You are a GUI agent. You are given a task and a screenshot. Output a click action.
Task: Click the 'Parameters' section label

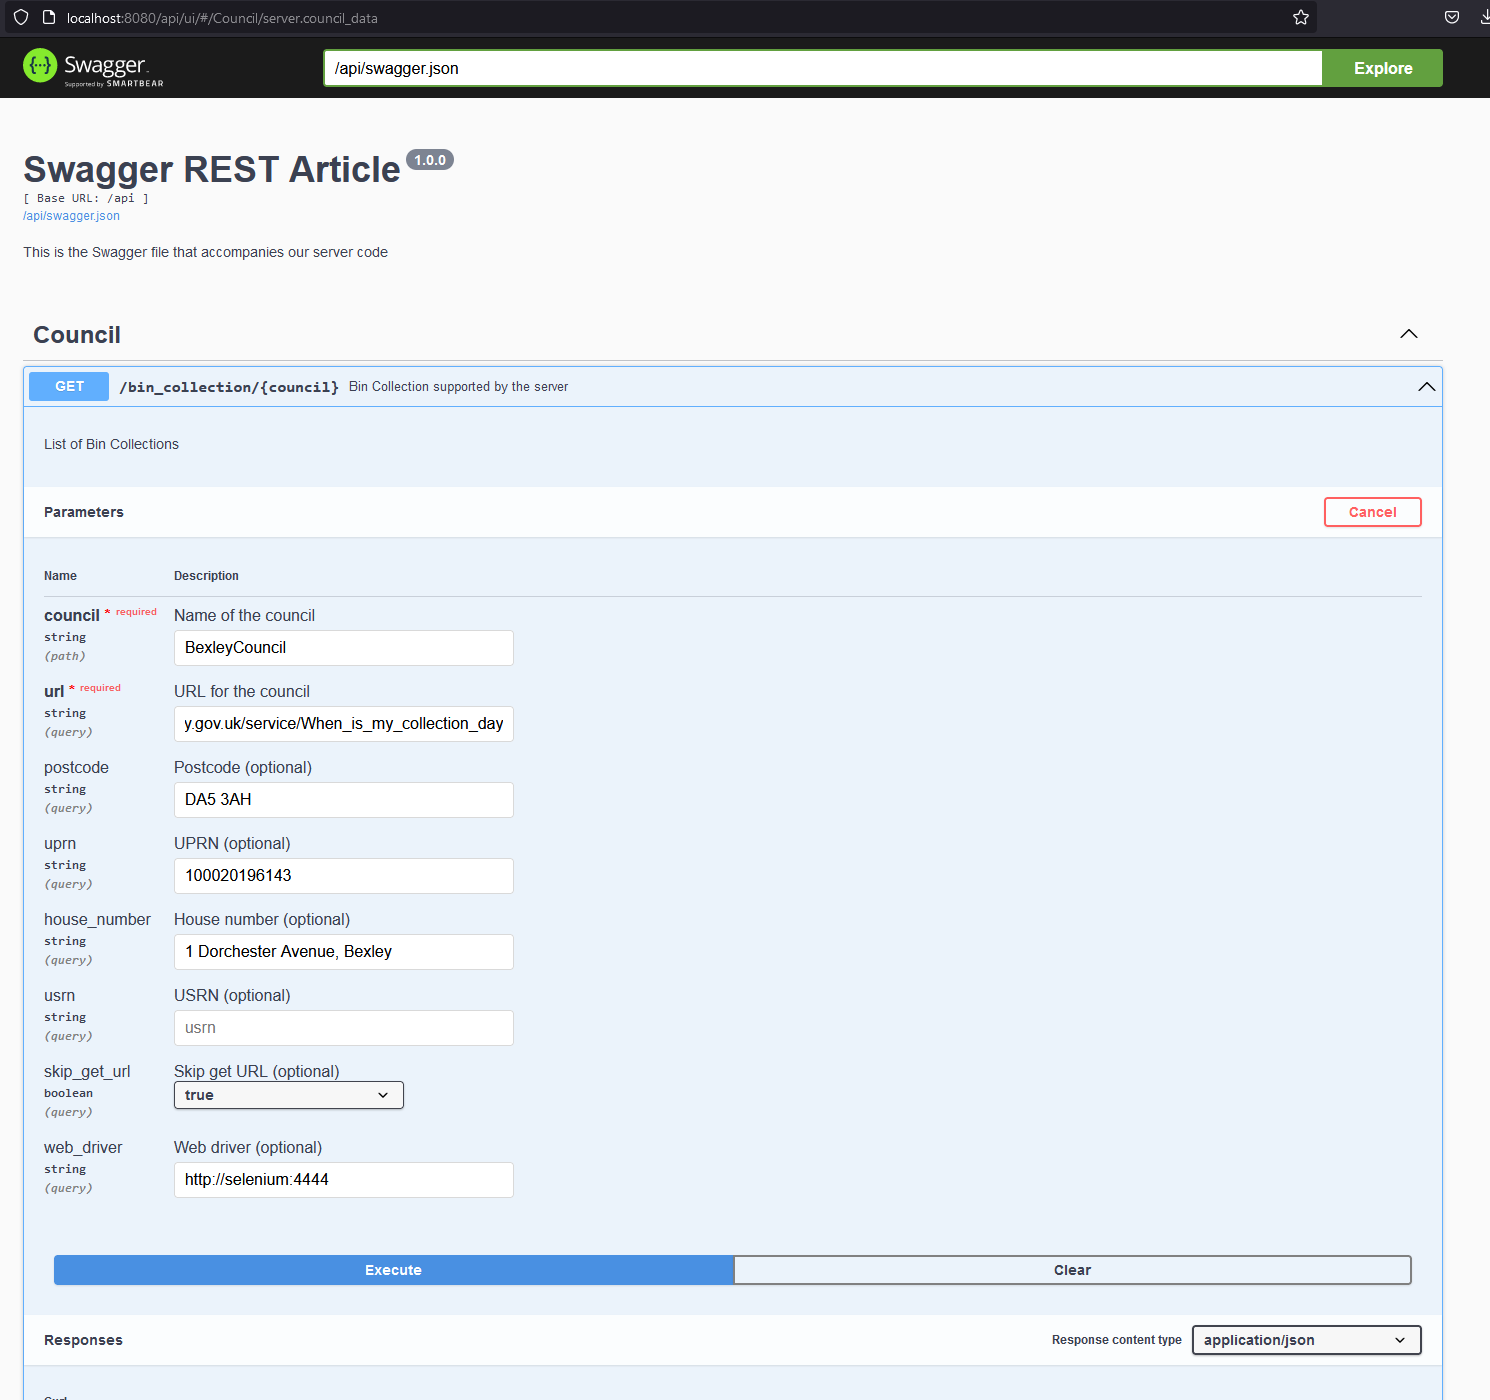[x=84, y=512]
